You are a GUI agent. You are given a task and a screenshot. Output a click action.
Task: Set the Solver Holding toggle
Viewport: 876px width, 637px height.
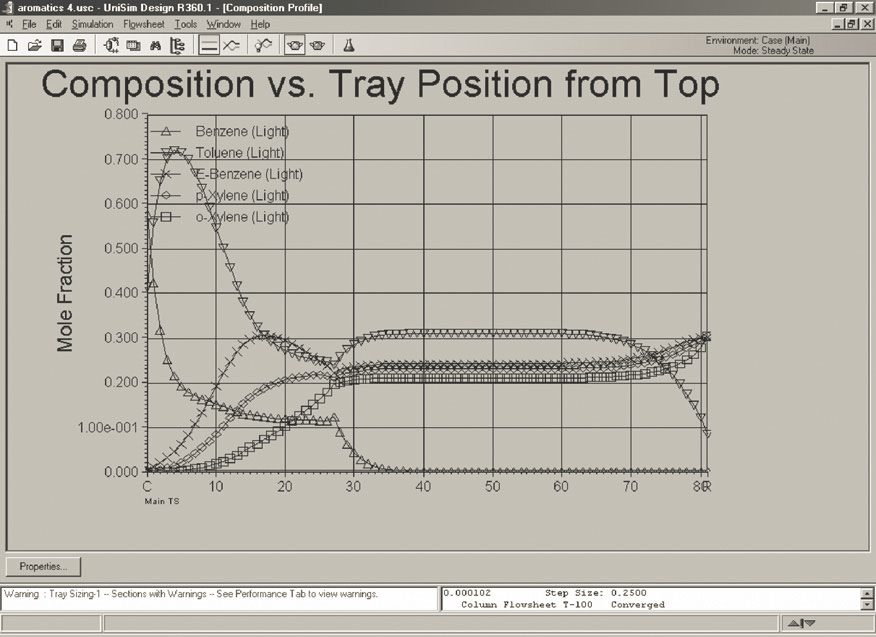point(318,45)
